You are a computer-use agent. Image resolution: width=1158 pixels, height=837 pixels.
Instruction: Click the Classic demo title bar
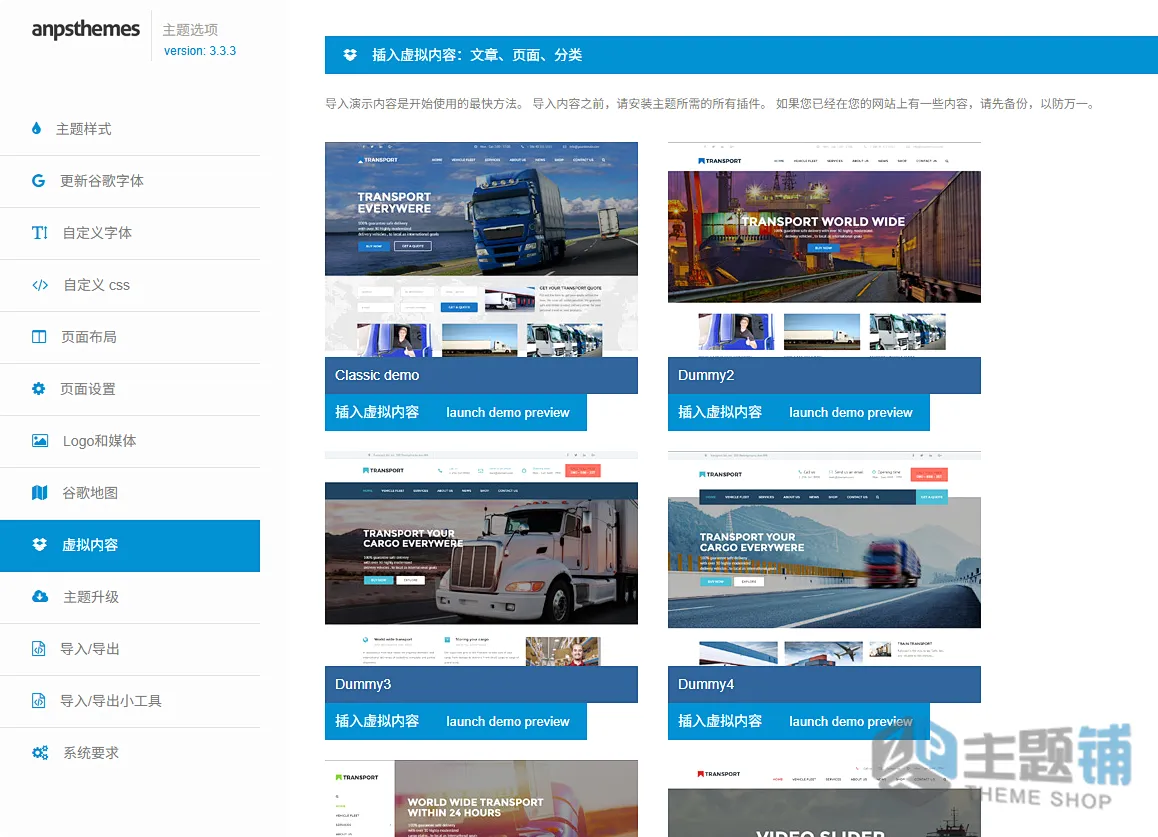(482, 375)
